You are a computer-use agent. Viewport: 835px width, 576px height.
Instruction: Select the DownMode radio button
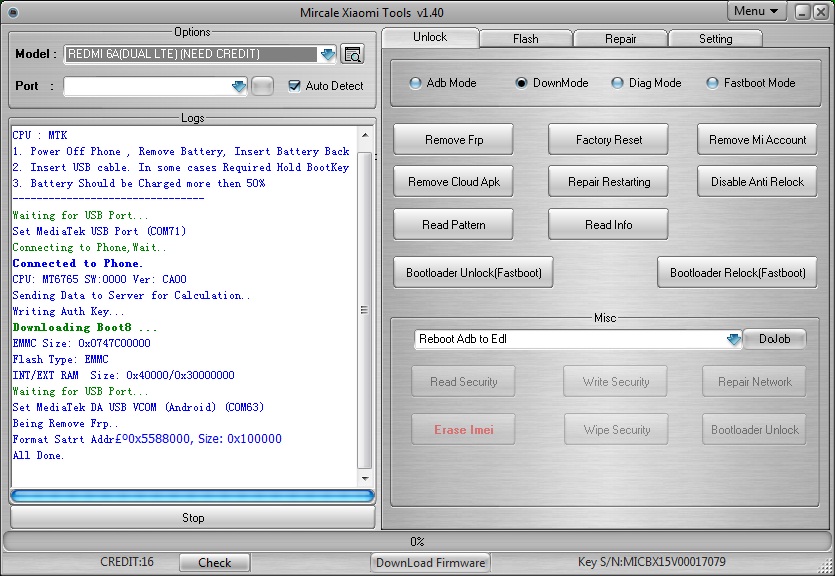tap(521, 83)
